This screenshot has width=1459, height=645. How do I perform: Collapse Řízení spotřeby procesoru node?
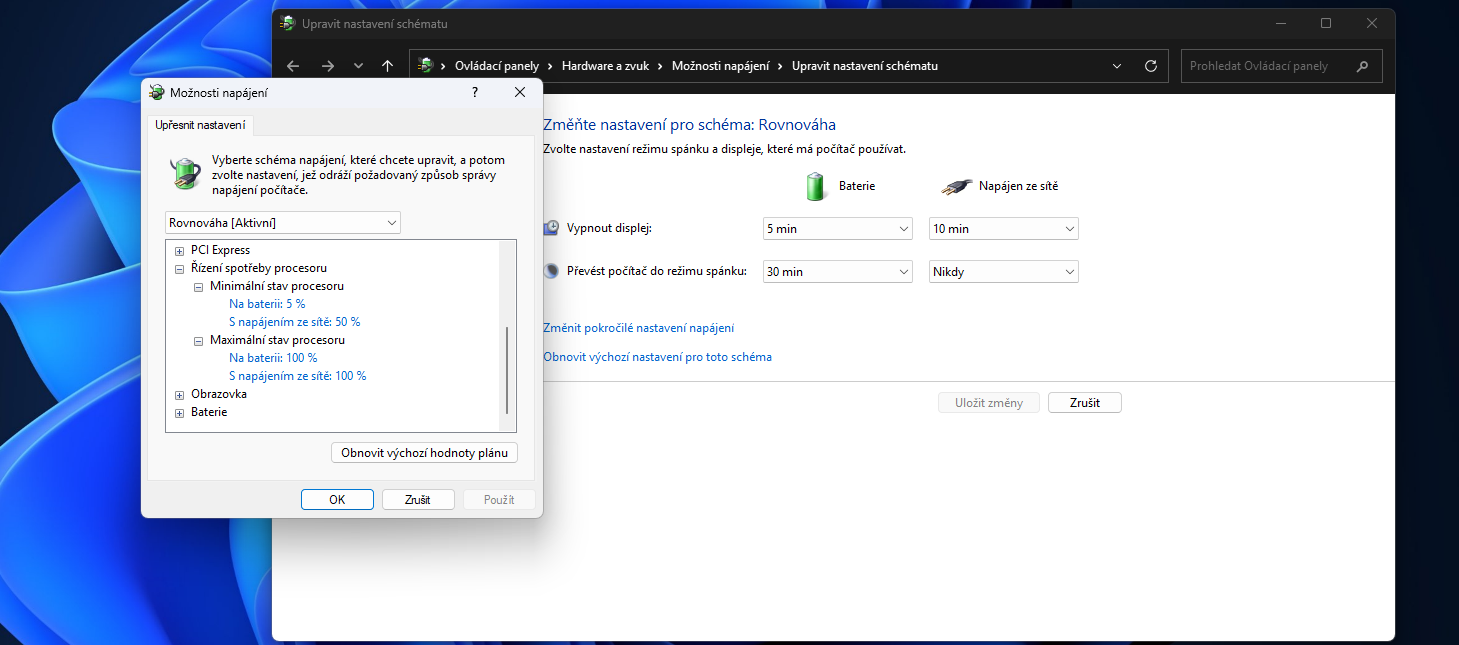pos(180,269)
